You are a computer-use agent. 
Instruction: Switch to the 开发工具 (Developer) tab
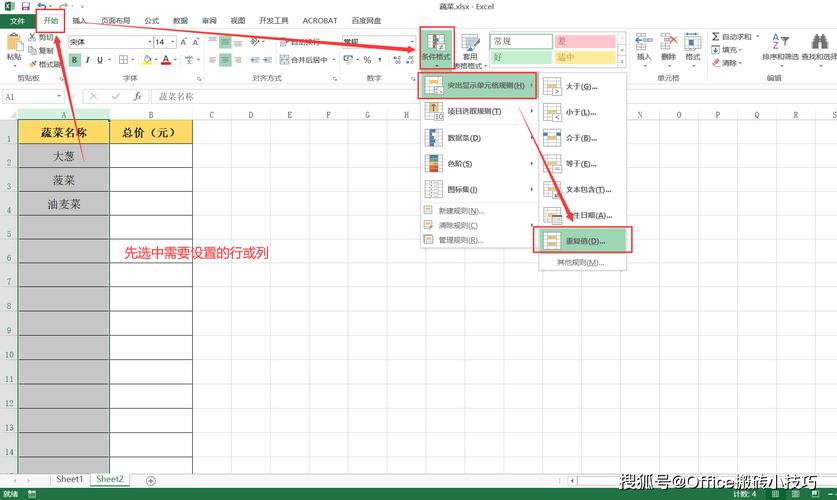[x=273, y=21]
